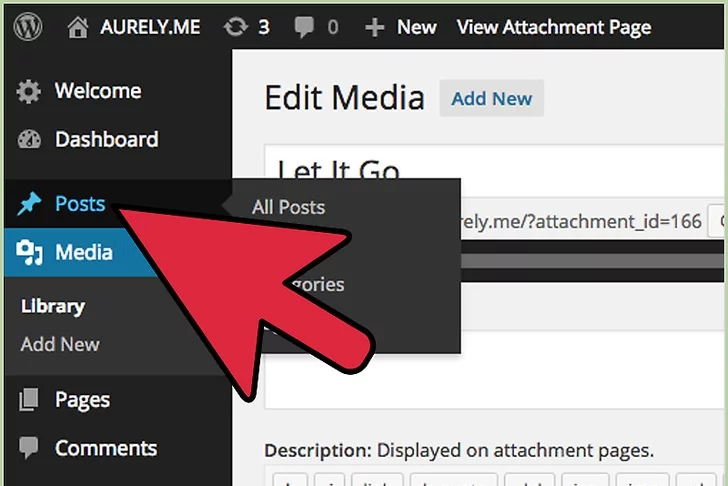Open the Media Library submenu item
This screenshot has width=728, height=486.
click(x=52, y=306)
